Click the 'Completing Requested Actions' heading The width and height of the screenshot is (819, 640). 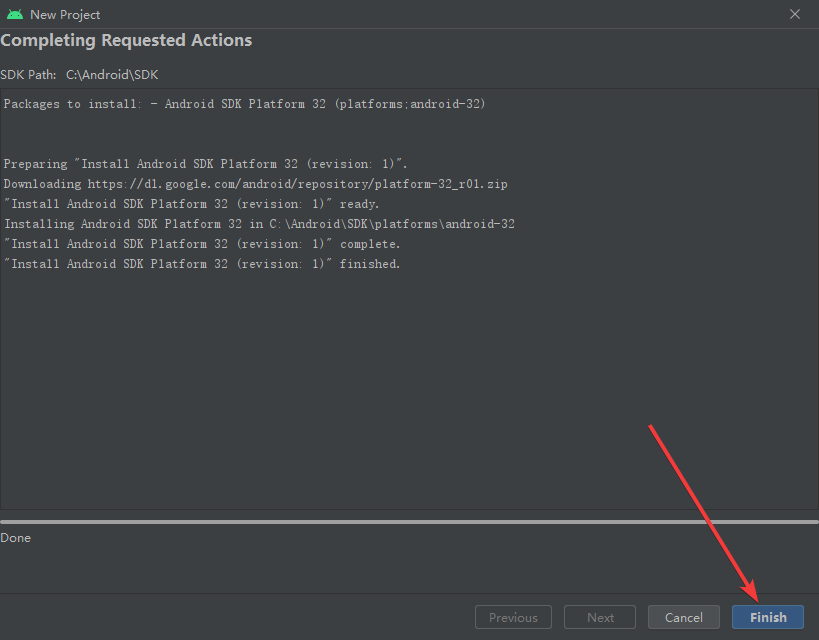[126, 40]
